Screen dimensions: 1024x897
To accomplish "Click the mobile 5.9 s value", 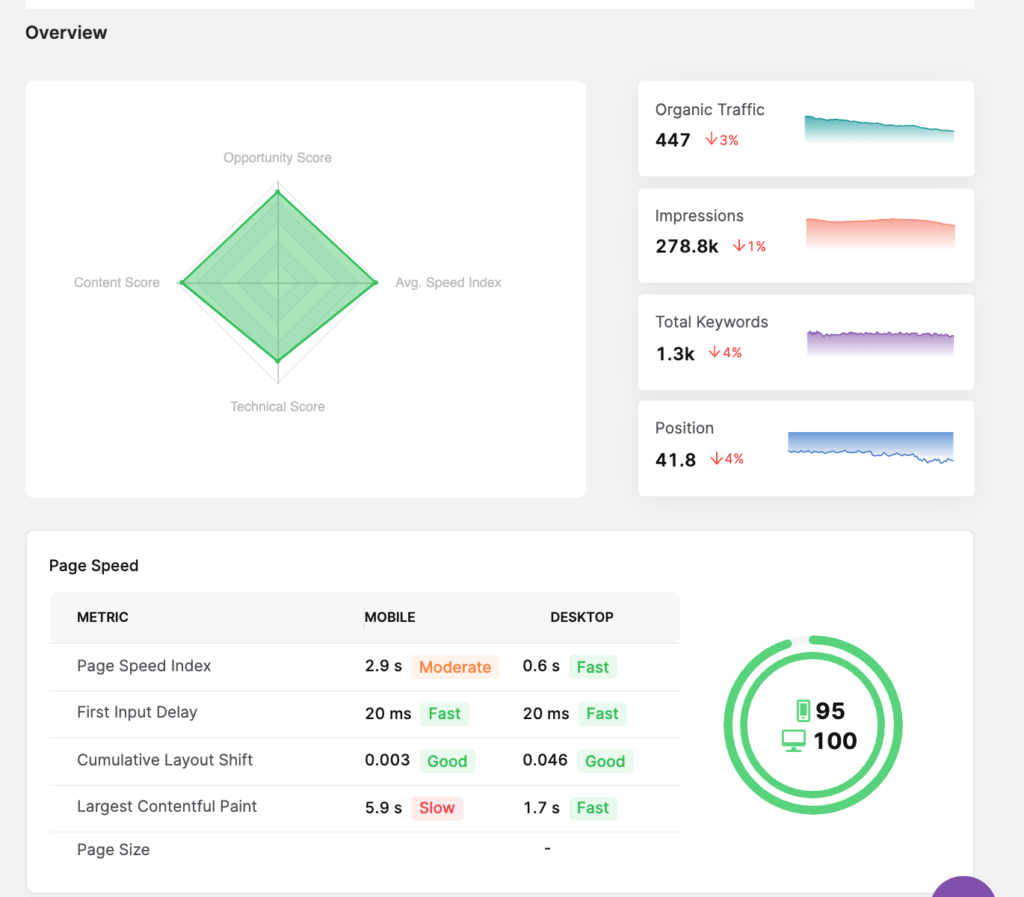I will click(x=383, y=808).
